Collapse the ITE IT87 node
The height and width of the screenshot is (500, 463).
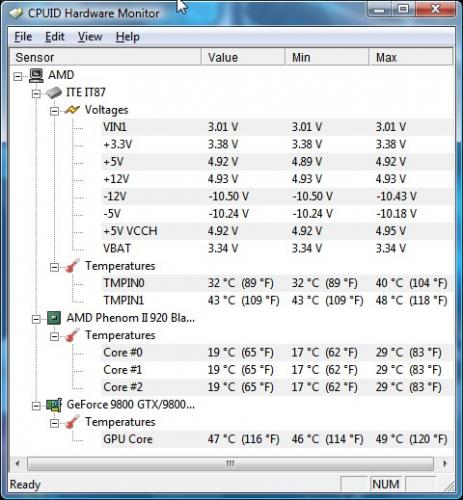coord(36,94)
